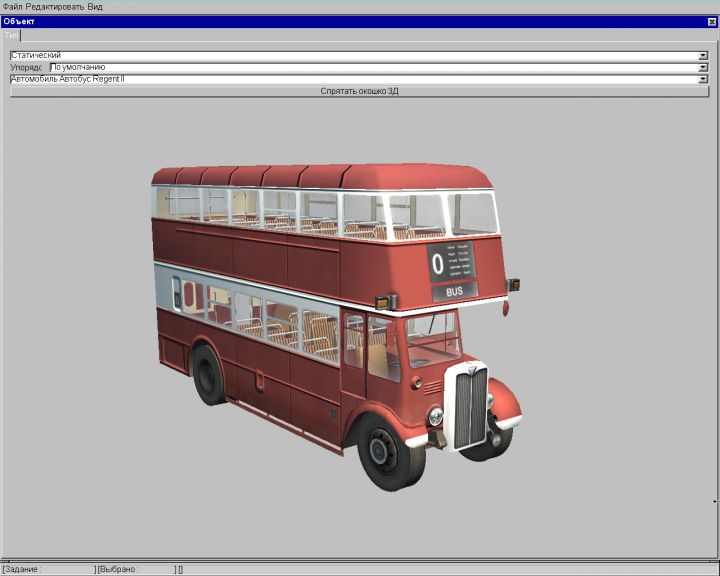
Task: Open the По умолчанию sorting dropdown
Action: pyautogui.click(x=703, y=67)
